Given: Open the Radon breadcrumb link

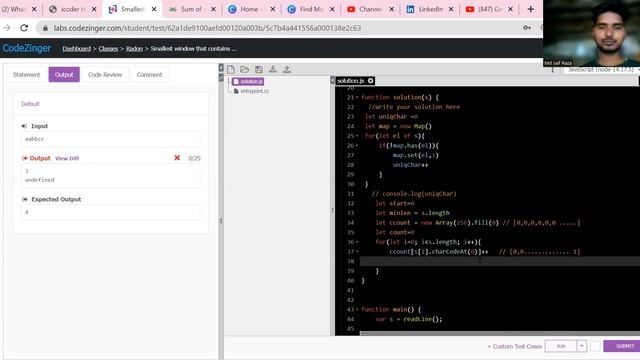Looking at the screenshot, I should click(134, 49).
